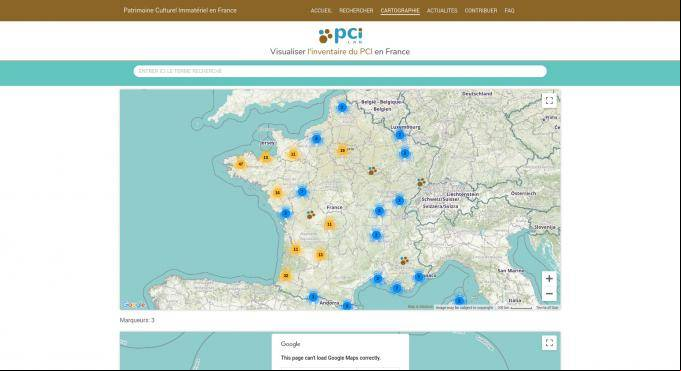The width and height of the screenshot is (681, 371).
Task: Open the paw marker southeast of Paris
Action: 373,171
